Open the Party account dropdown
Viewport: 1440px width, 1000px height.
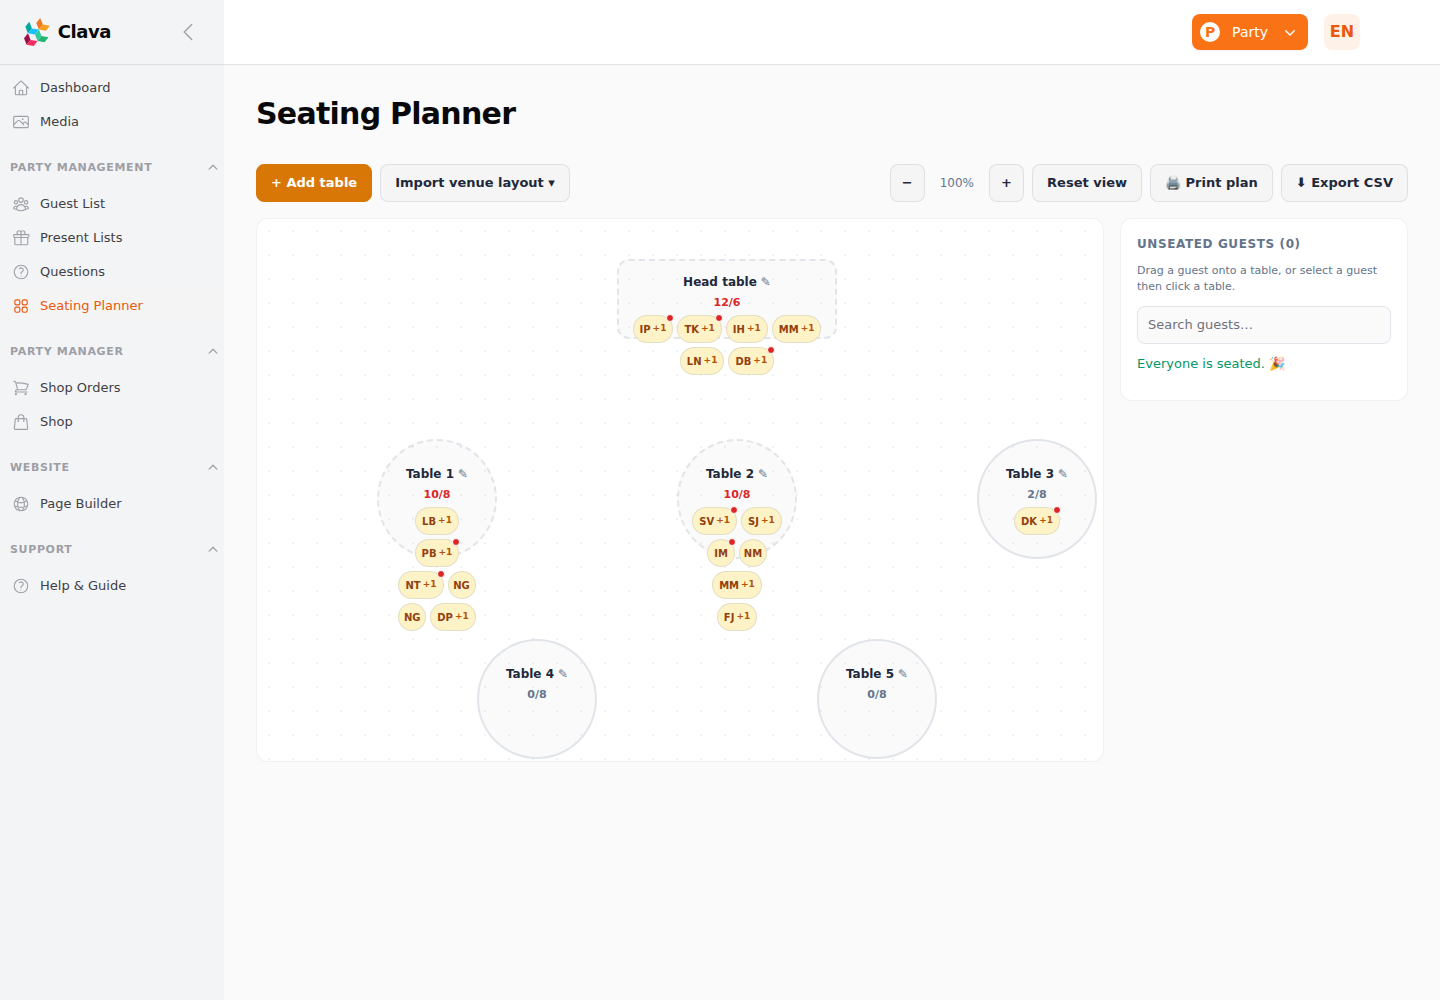pos(1249,32)
